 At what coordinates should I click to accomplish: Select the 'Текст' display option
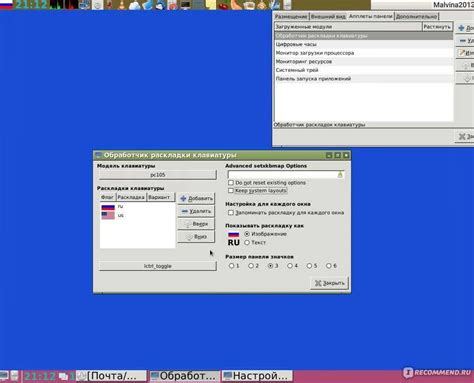tap(247, 242)
